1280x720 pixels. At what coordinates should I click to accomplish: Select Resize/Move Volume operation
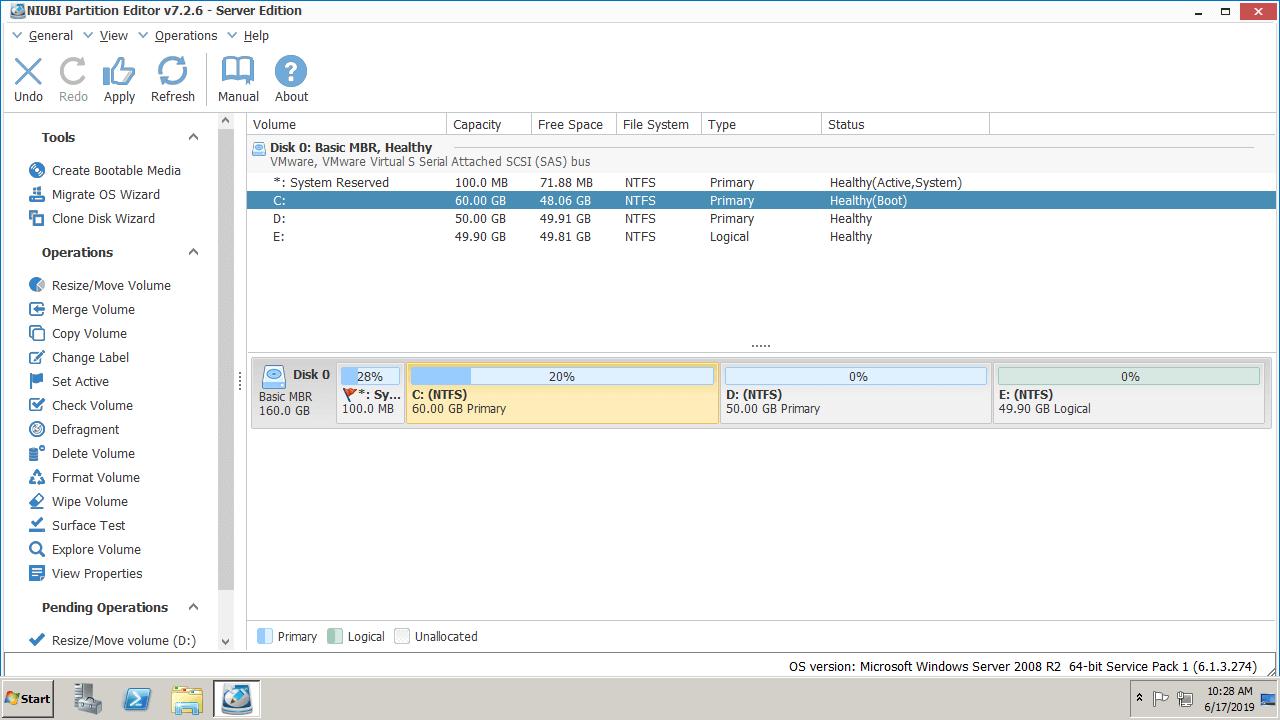110,286
